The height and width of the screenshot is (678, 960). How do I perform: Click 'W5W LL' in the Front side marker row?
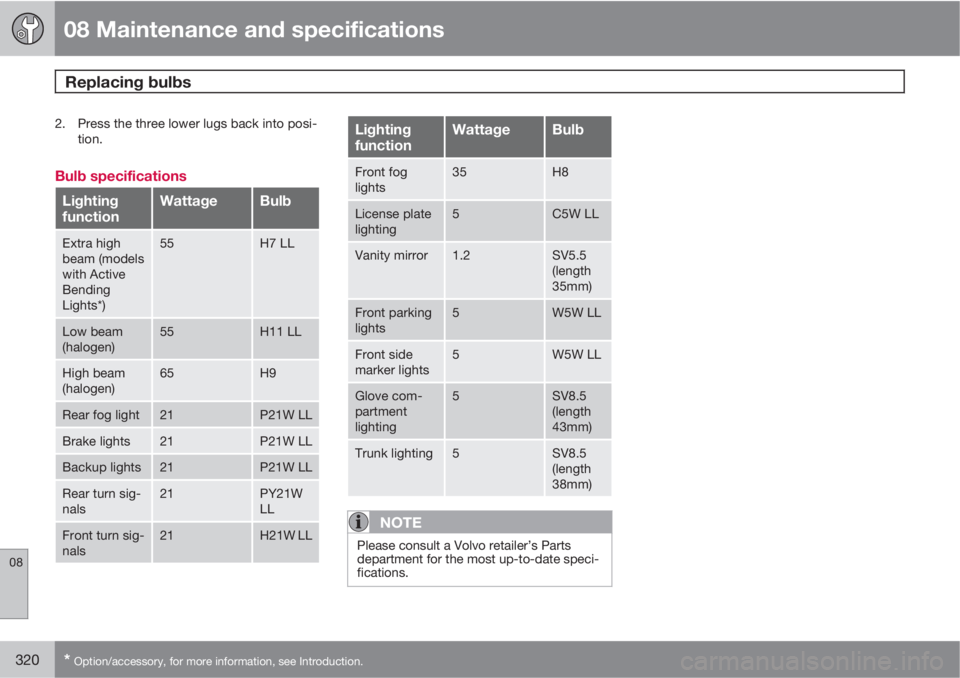click(576, 354)
